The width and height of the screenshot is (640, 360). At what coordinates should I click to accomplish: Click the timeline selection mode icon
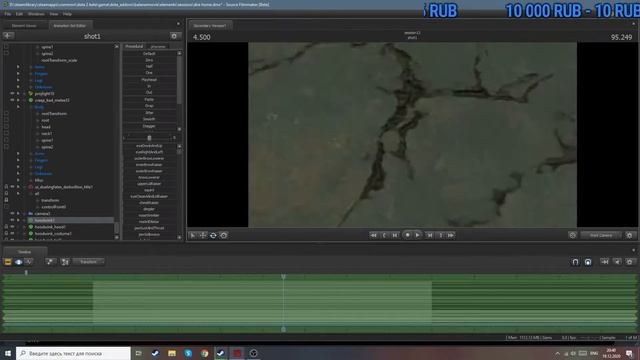point(65,262)
